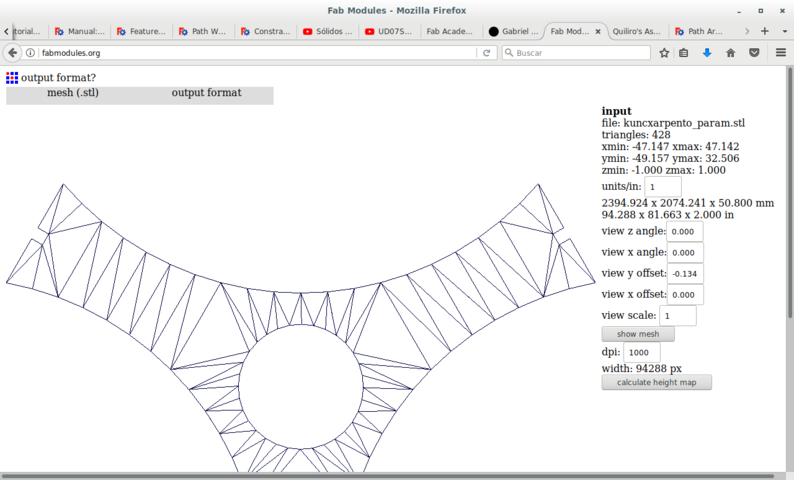The width and height of the screenshot is (794, 480).
Task: Click the vertical page scrollbar
Action: tap(789, 192)
